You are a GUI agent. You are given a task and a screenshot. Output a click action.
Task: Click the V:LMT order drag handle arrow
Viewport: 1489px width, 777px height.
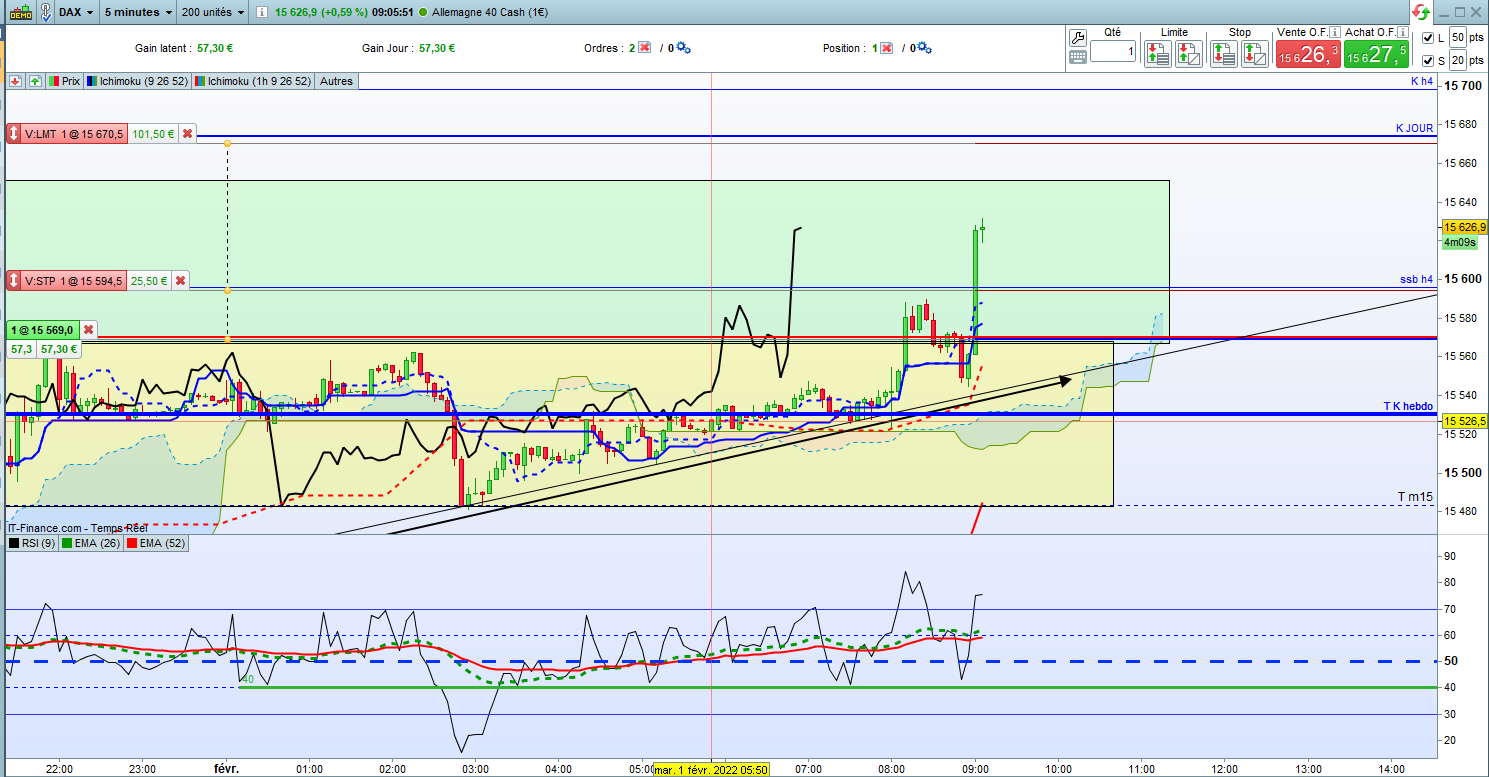click(14, 134)
